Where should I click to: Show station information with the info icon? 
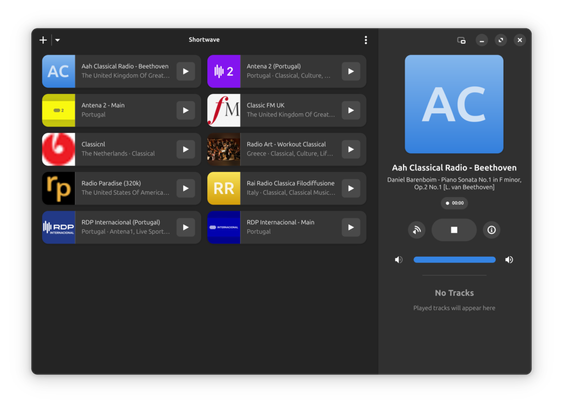[491, 230]
